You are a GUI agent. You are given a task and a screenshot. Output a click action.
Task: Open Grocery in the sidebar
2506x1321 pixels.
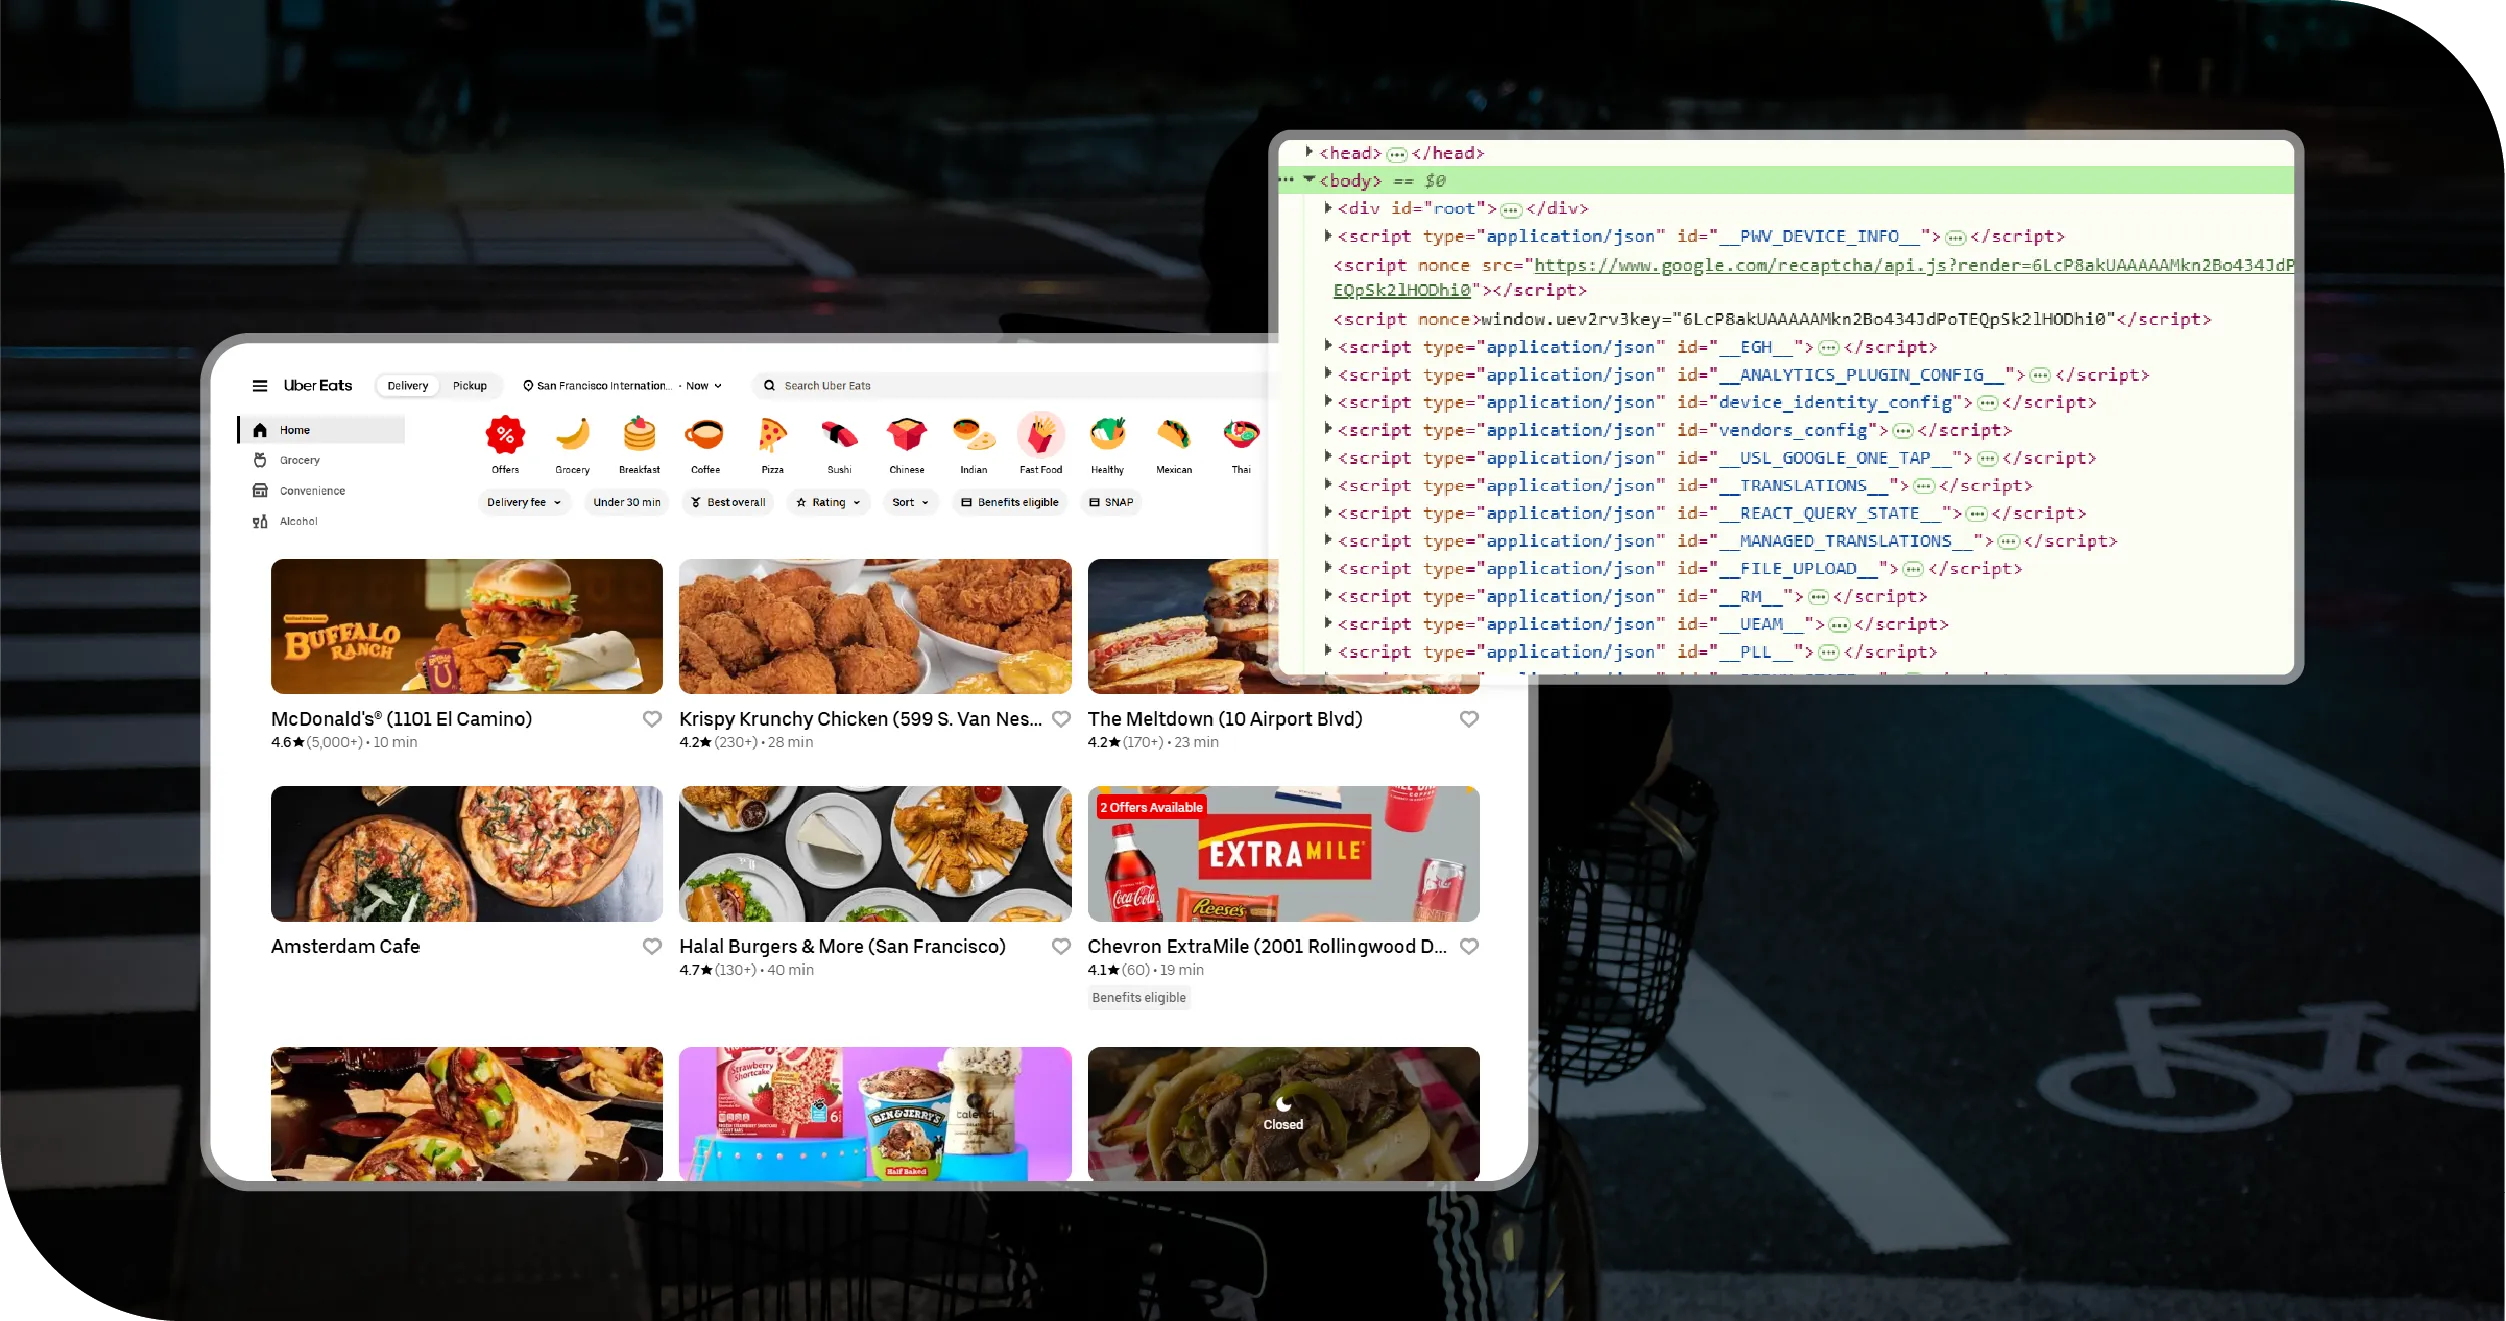point(299,461)
